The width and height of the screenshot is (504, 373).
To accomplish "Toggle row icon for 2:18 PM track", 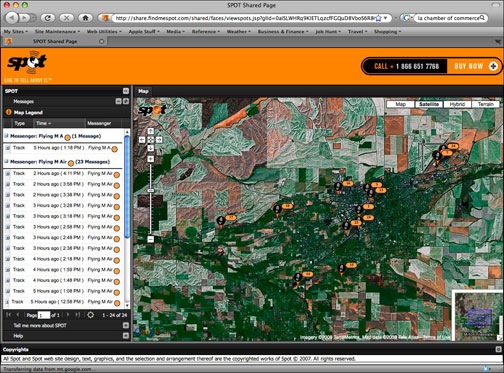I will click(x=7, y=259).
